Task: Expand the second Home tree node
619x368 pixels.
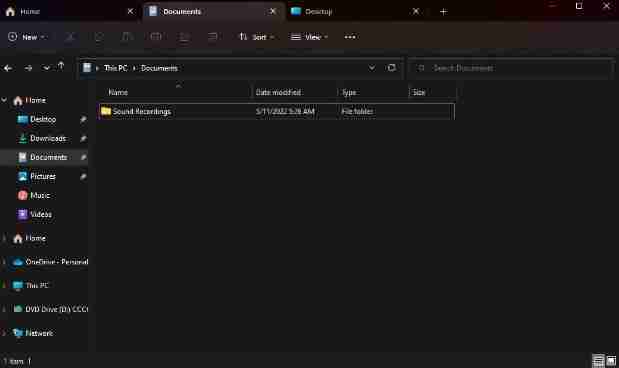Action: coord(4,238)
